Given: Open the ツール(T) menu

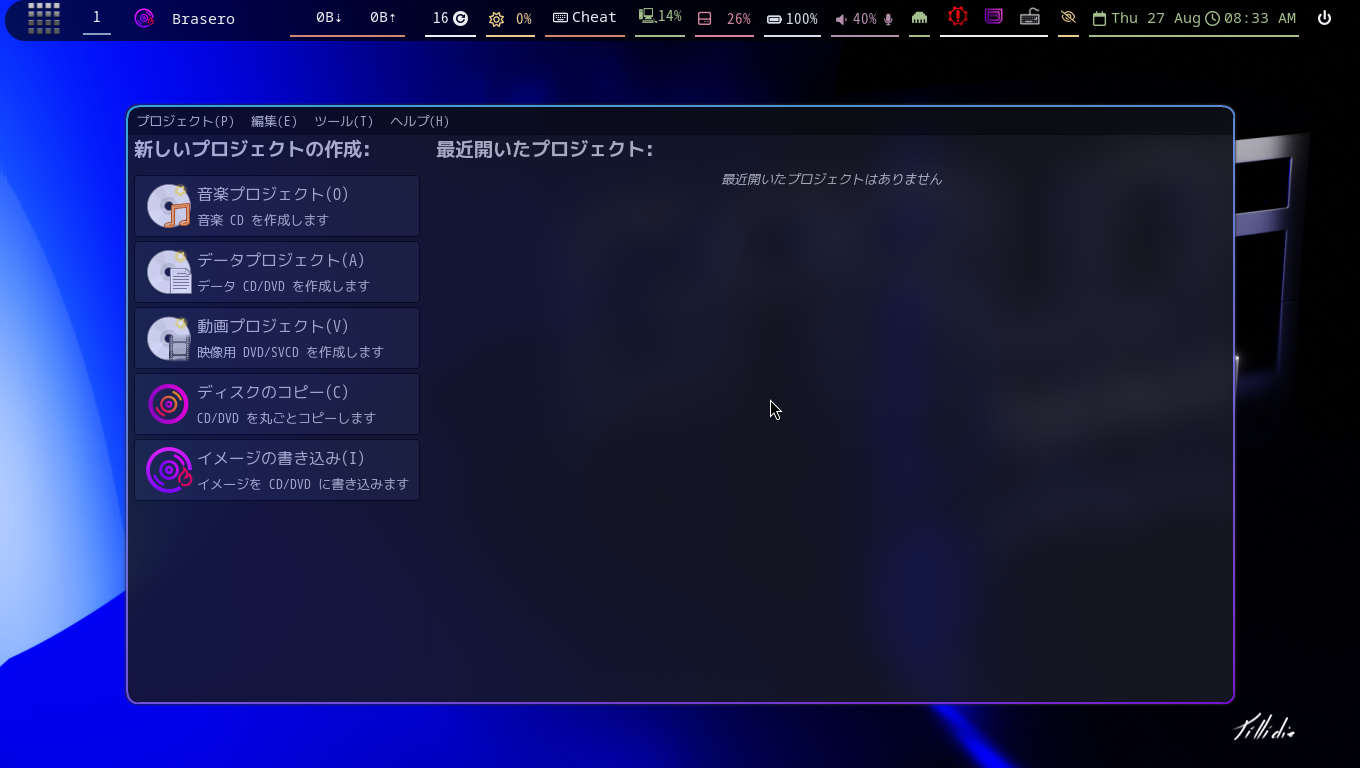Looking at the screenshot, I should pos(344,121).
